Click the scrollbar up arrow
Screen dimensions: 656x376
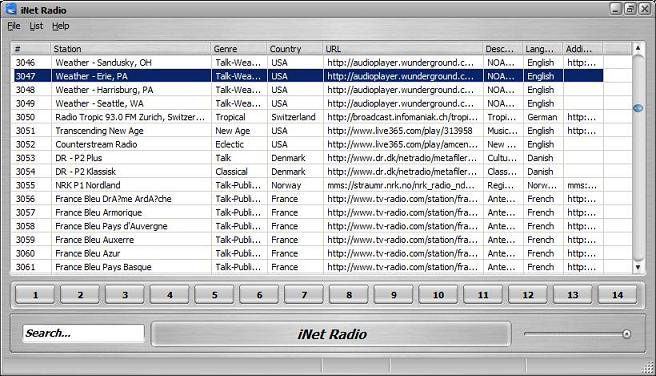pos(638,48)
